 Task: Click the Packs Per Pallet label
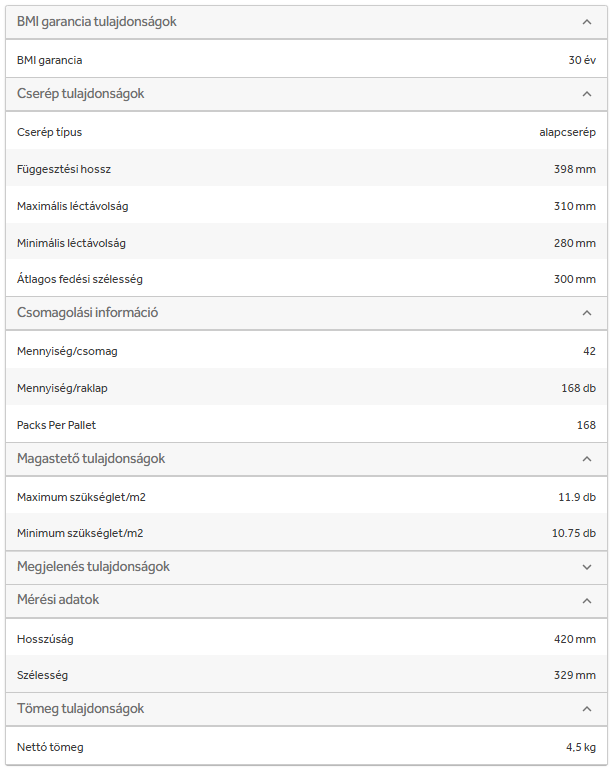coord(57,425)
